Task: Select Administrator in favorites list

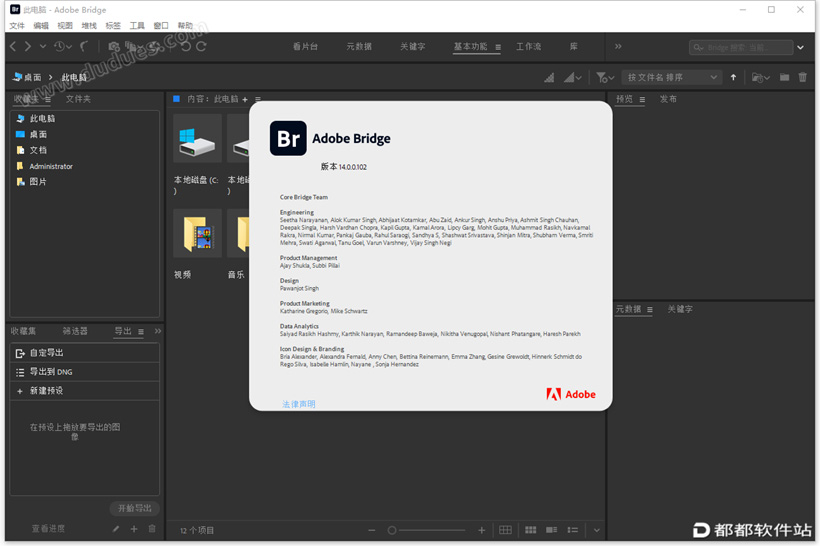Action: 51,166
